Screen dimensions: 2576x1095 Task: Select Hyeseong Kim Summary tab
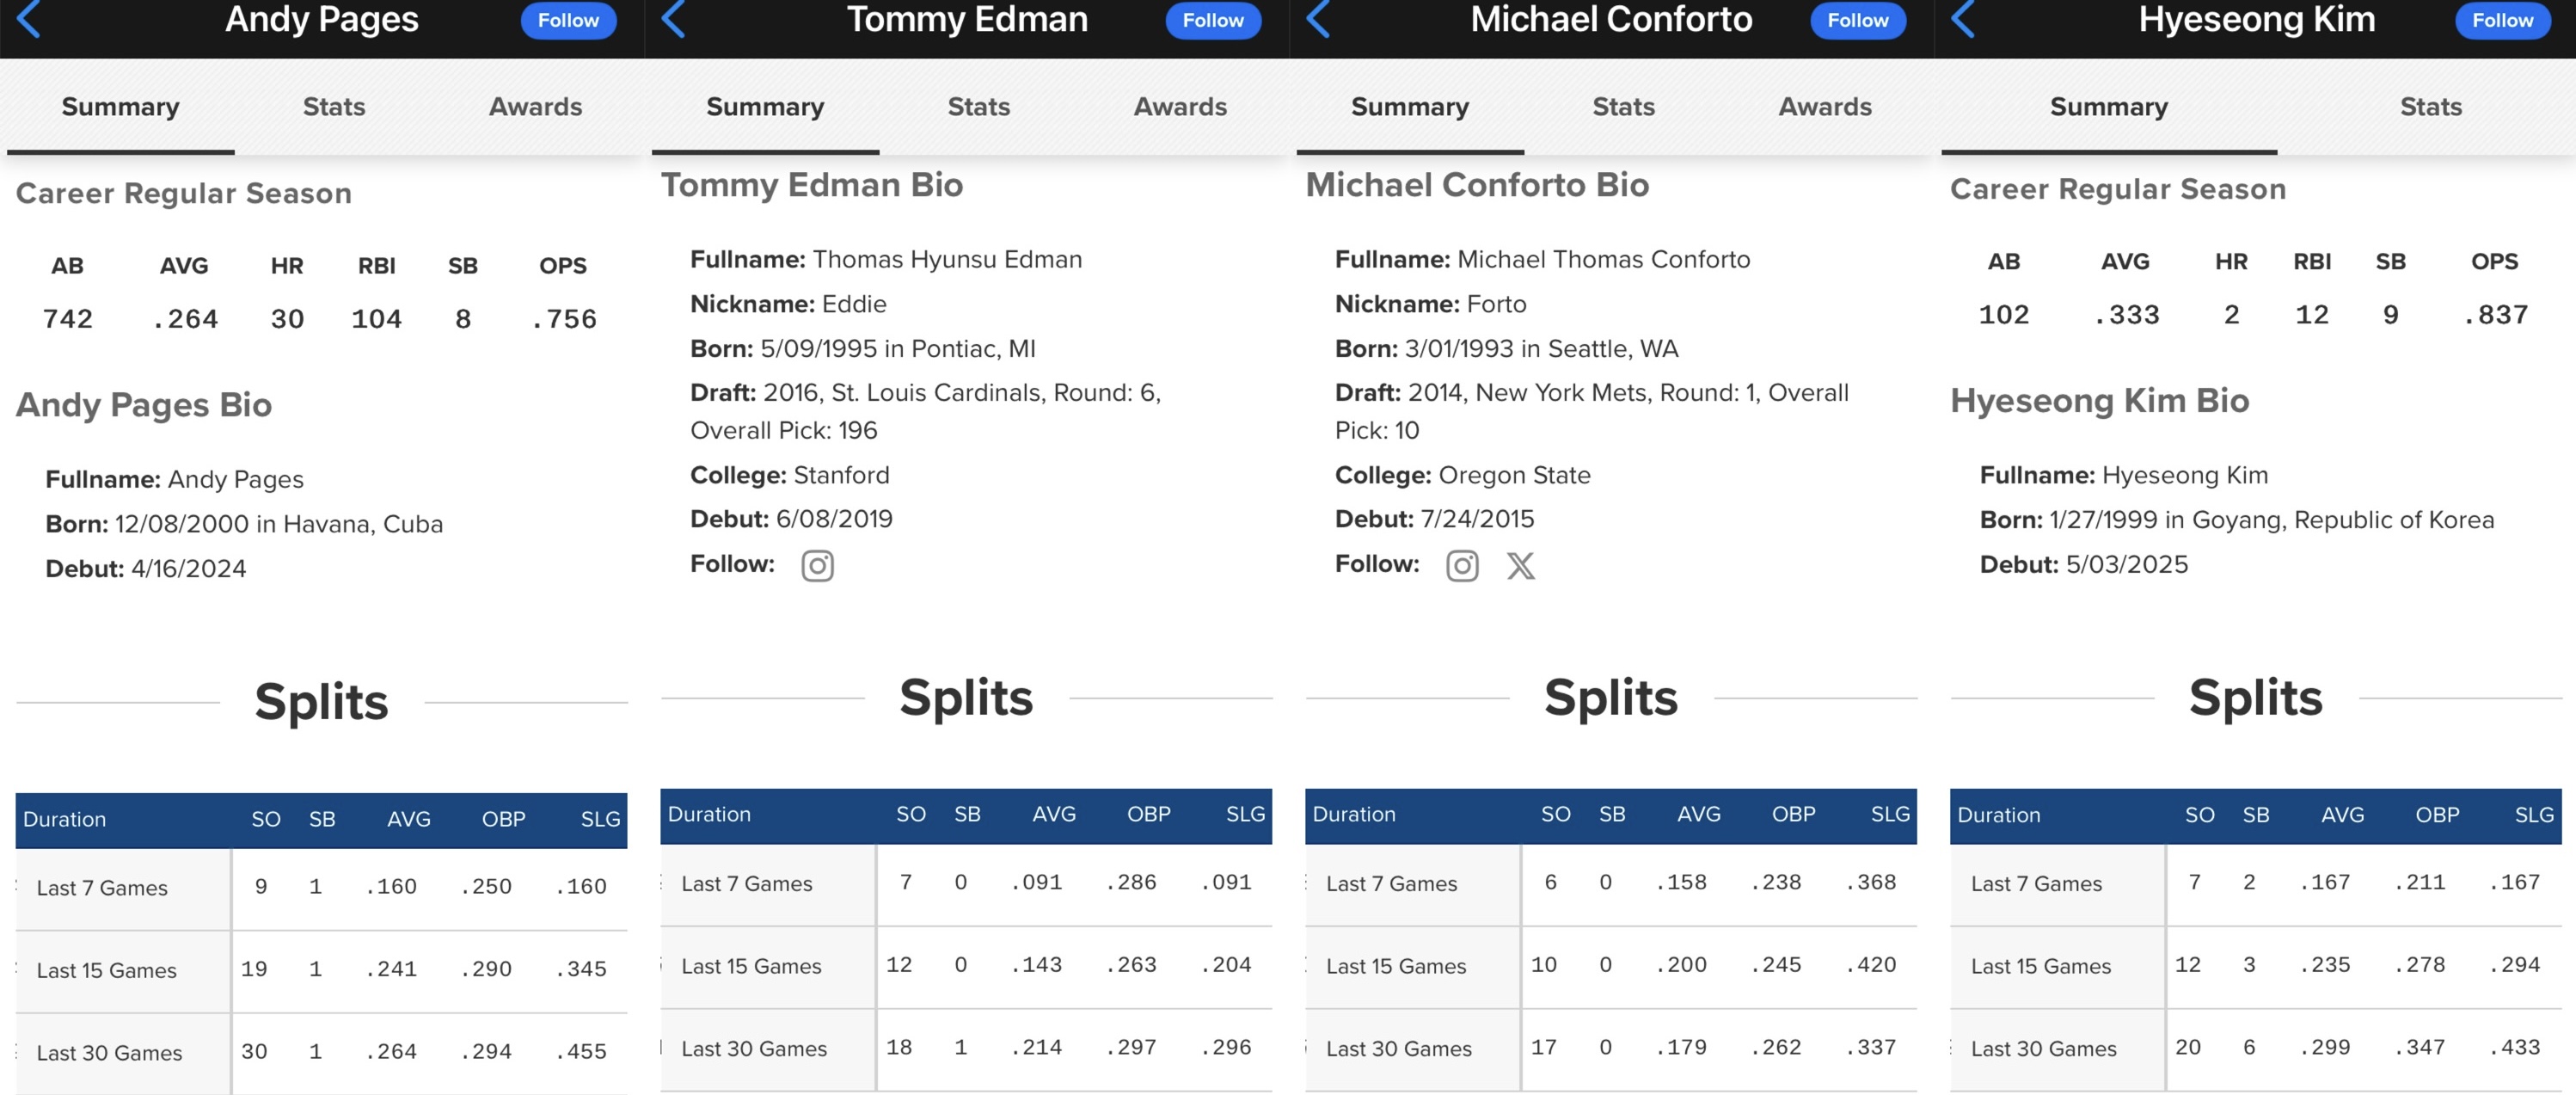pyautogui.click(x=2109, y=107)
